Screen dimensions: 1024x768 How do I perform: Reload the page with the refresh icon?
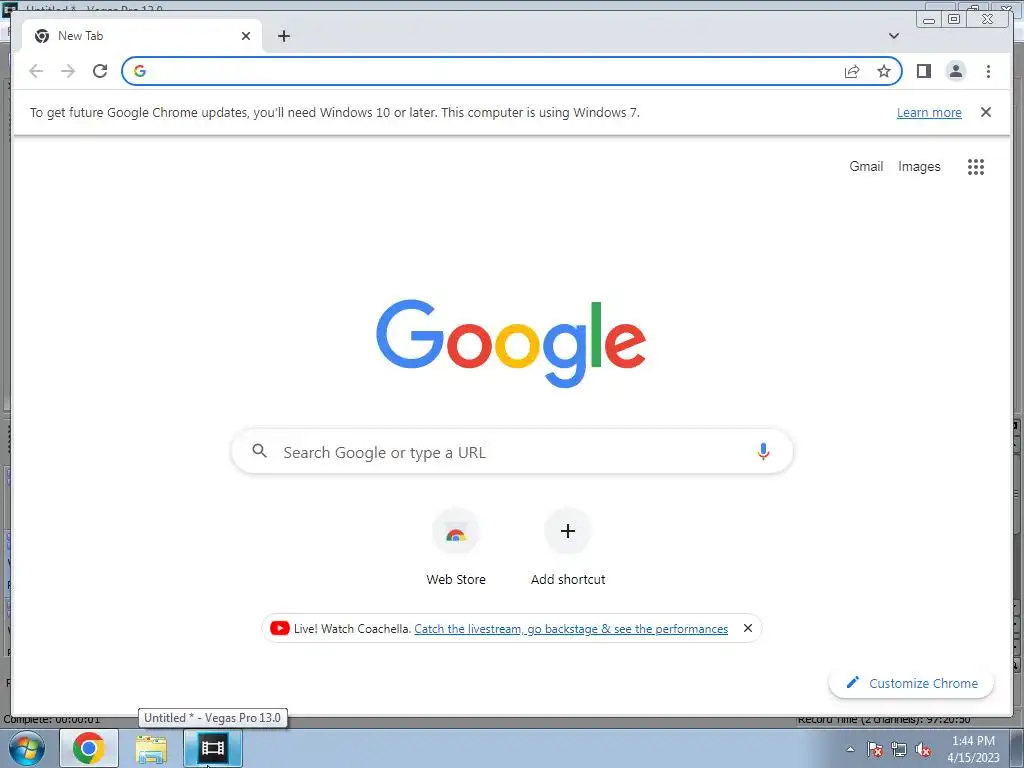pyautogui.click(x=100, y=71)
